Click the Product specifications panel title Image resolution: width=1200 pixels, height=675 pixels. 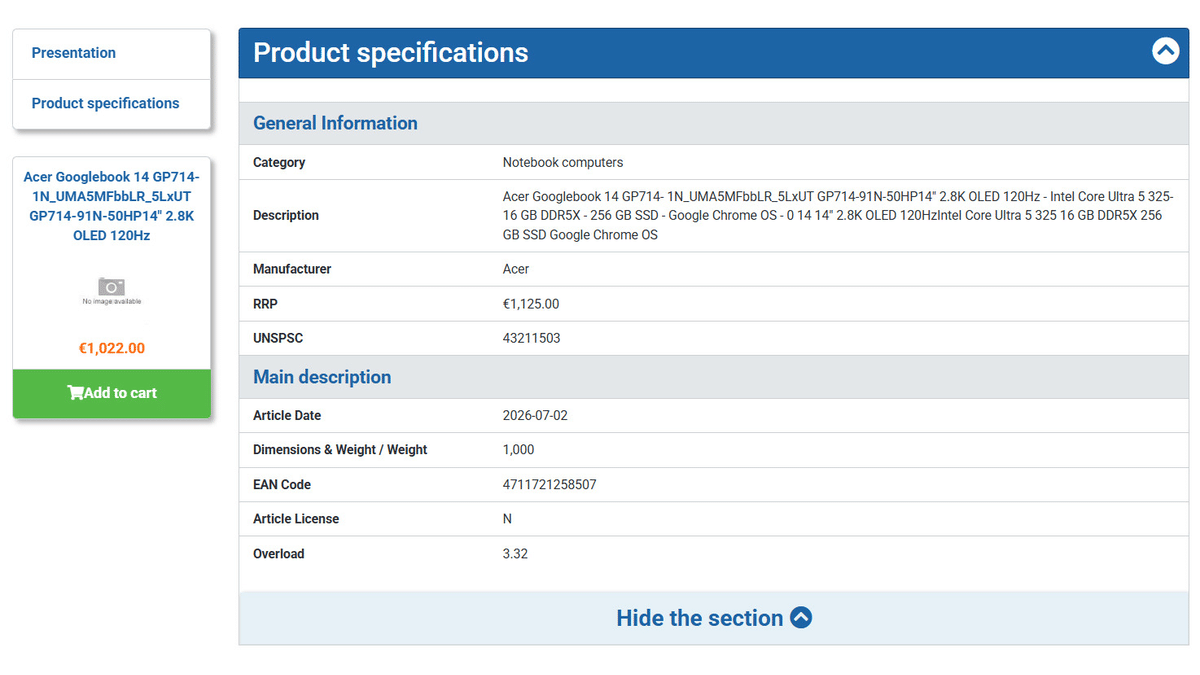(x=391, y=52)
